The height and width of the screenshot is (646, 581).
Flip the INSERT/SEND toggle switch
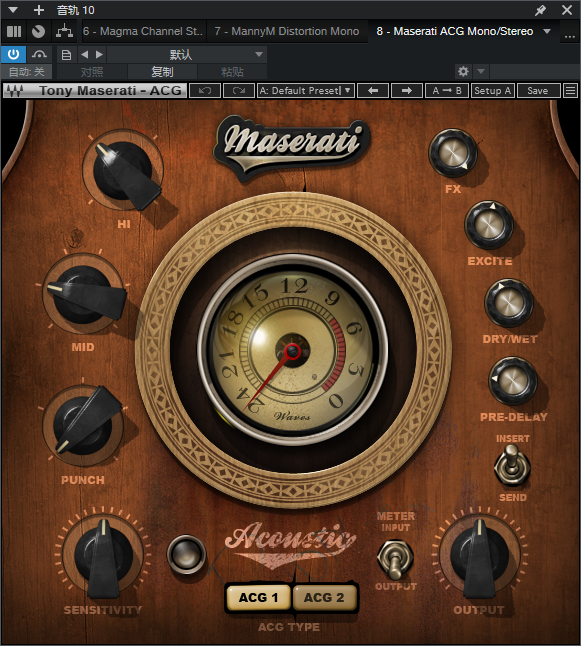512,466
